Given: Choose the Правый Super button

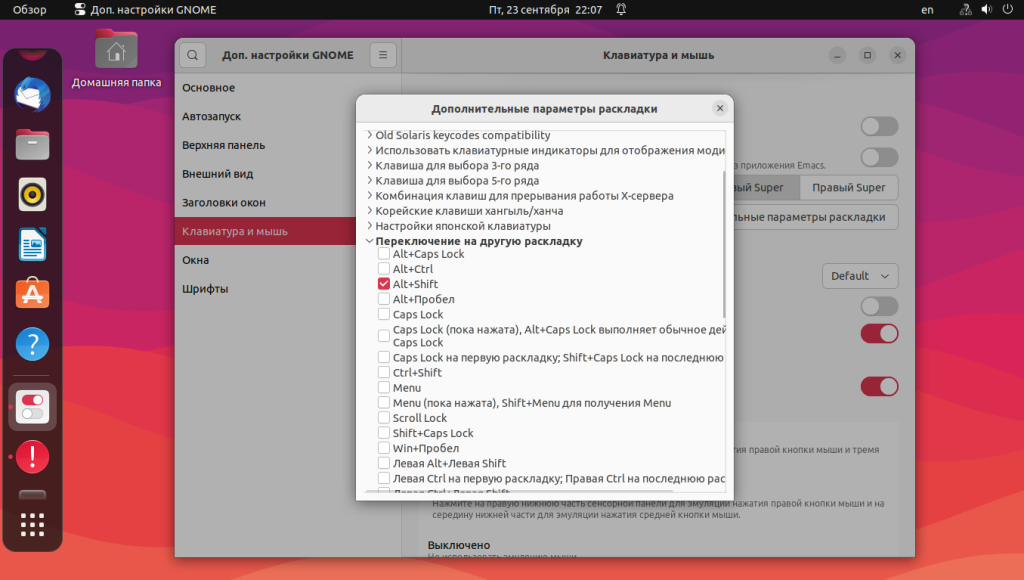Looking at the screenshot, I should 848,187.
